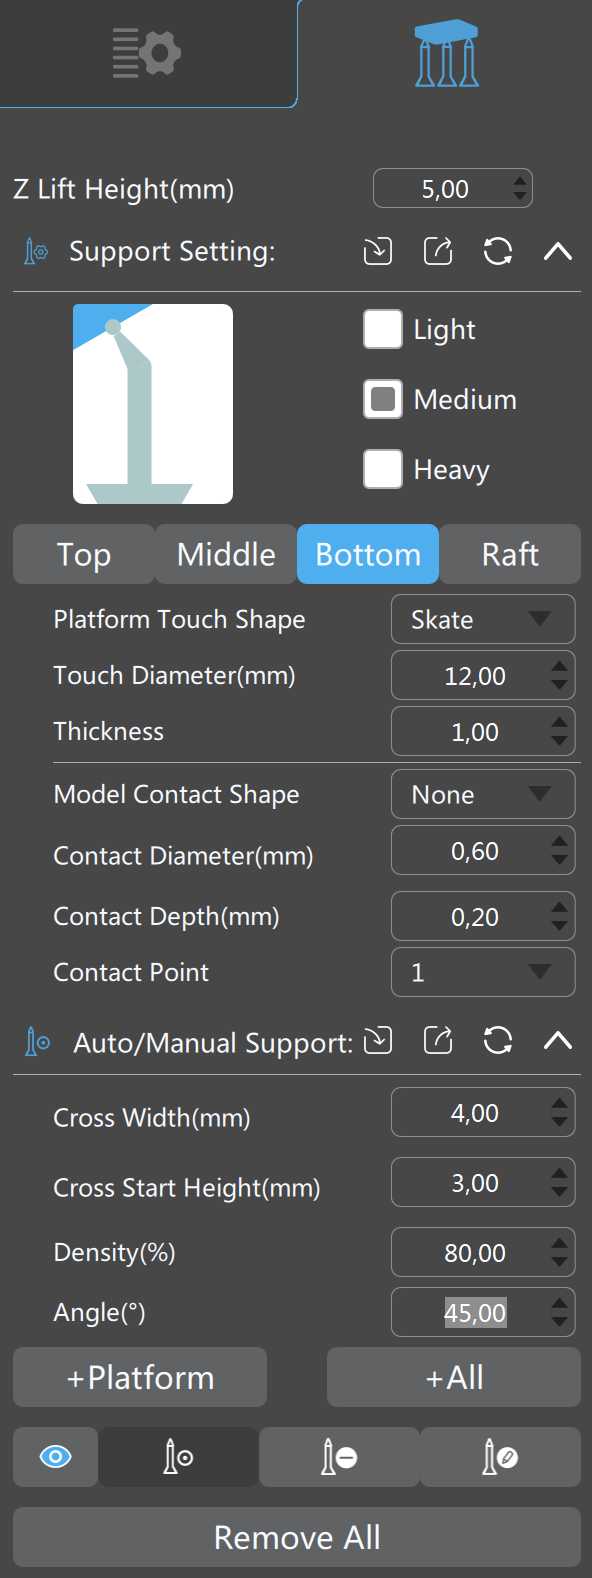Import Auto/Manual Support configuration icon
The image size is (592, 1578).
point(378,1041)
